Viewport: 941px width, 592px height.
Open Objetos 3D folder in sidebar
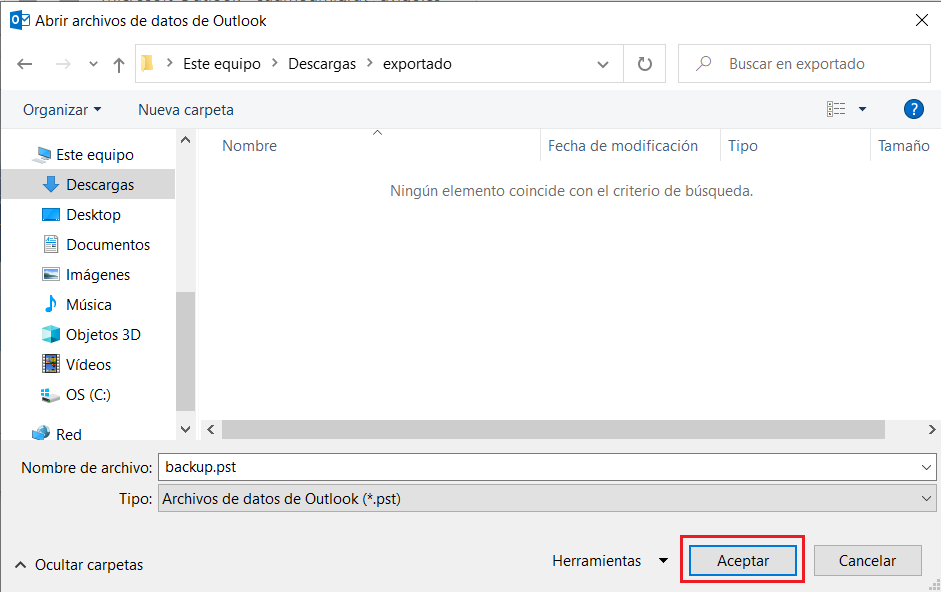[x=102, y=335]
